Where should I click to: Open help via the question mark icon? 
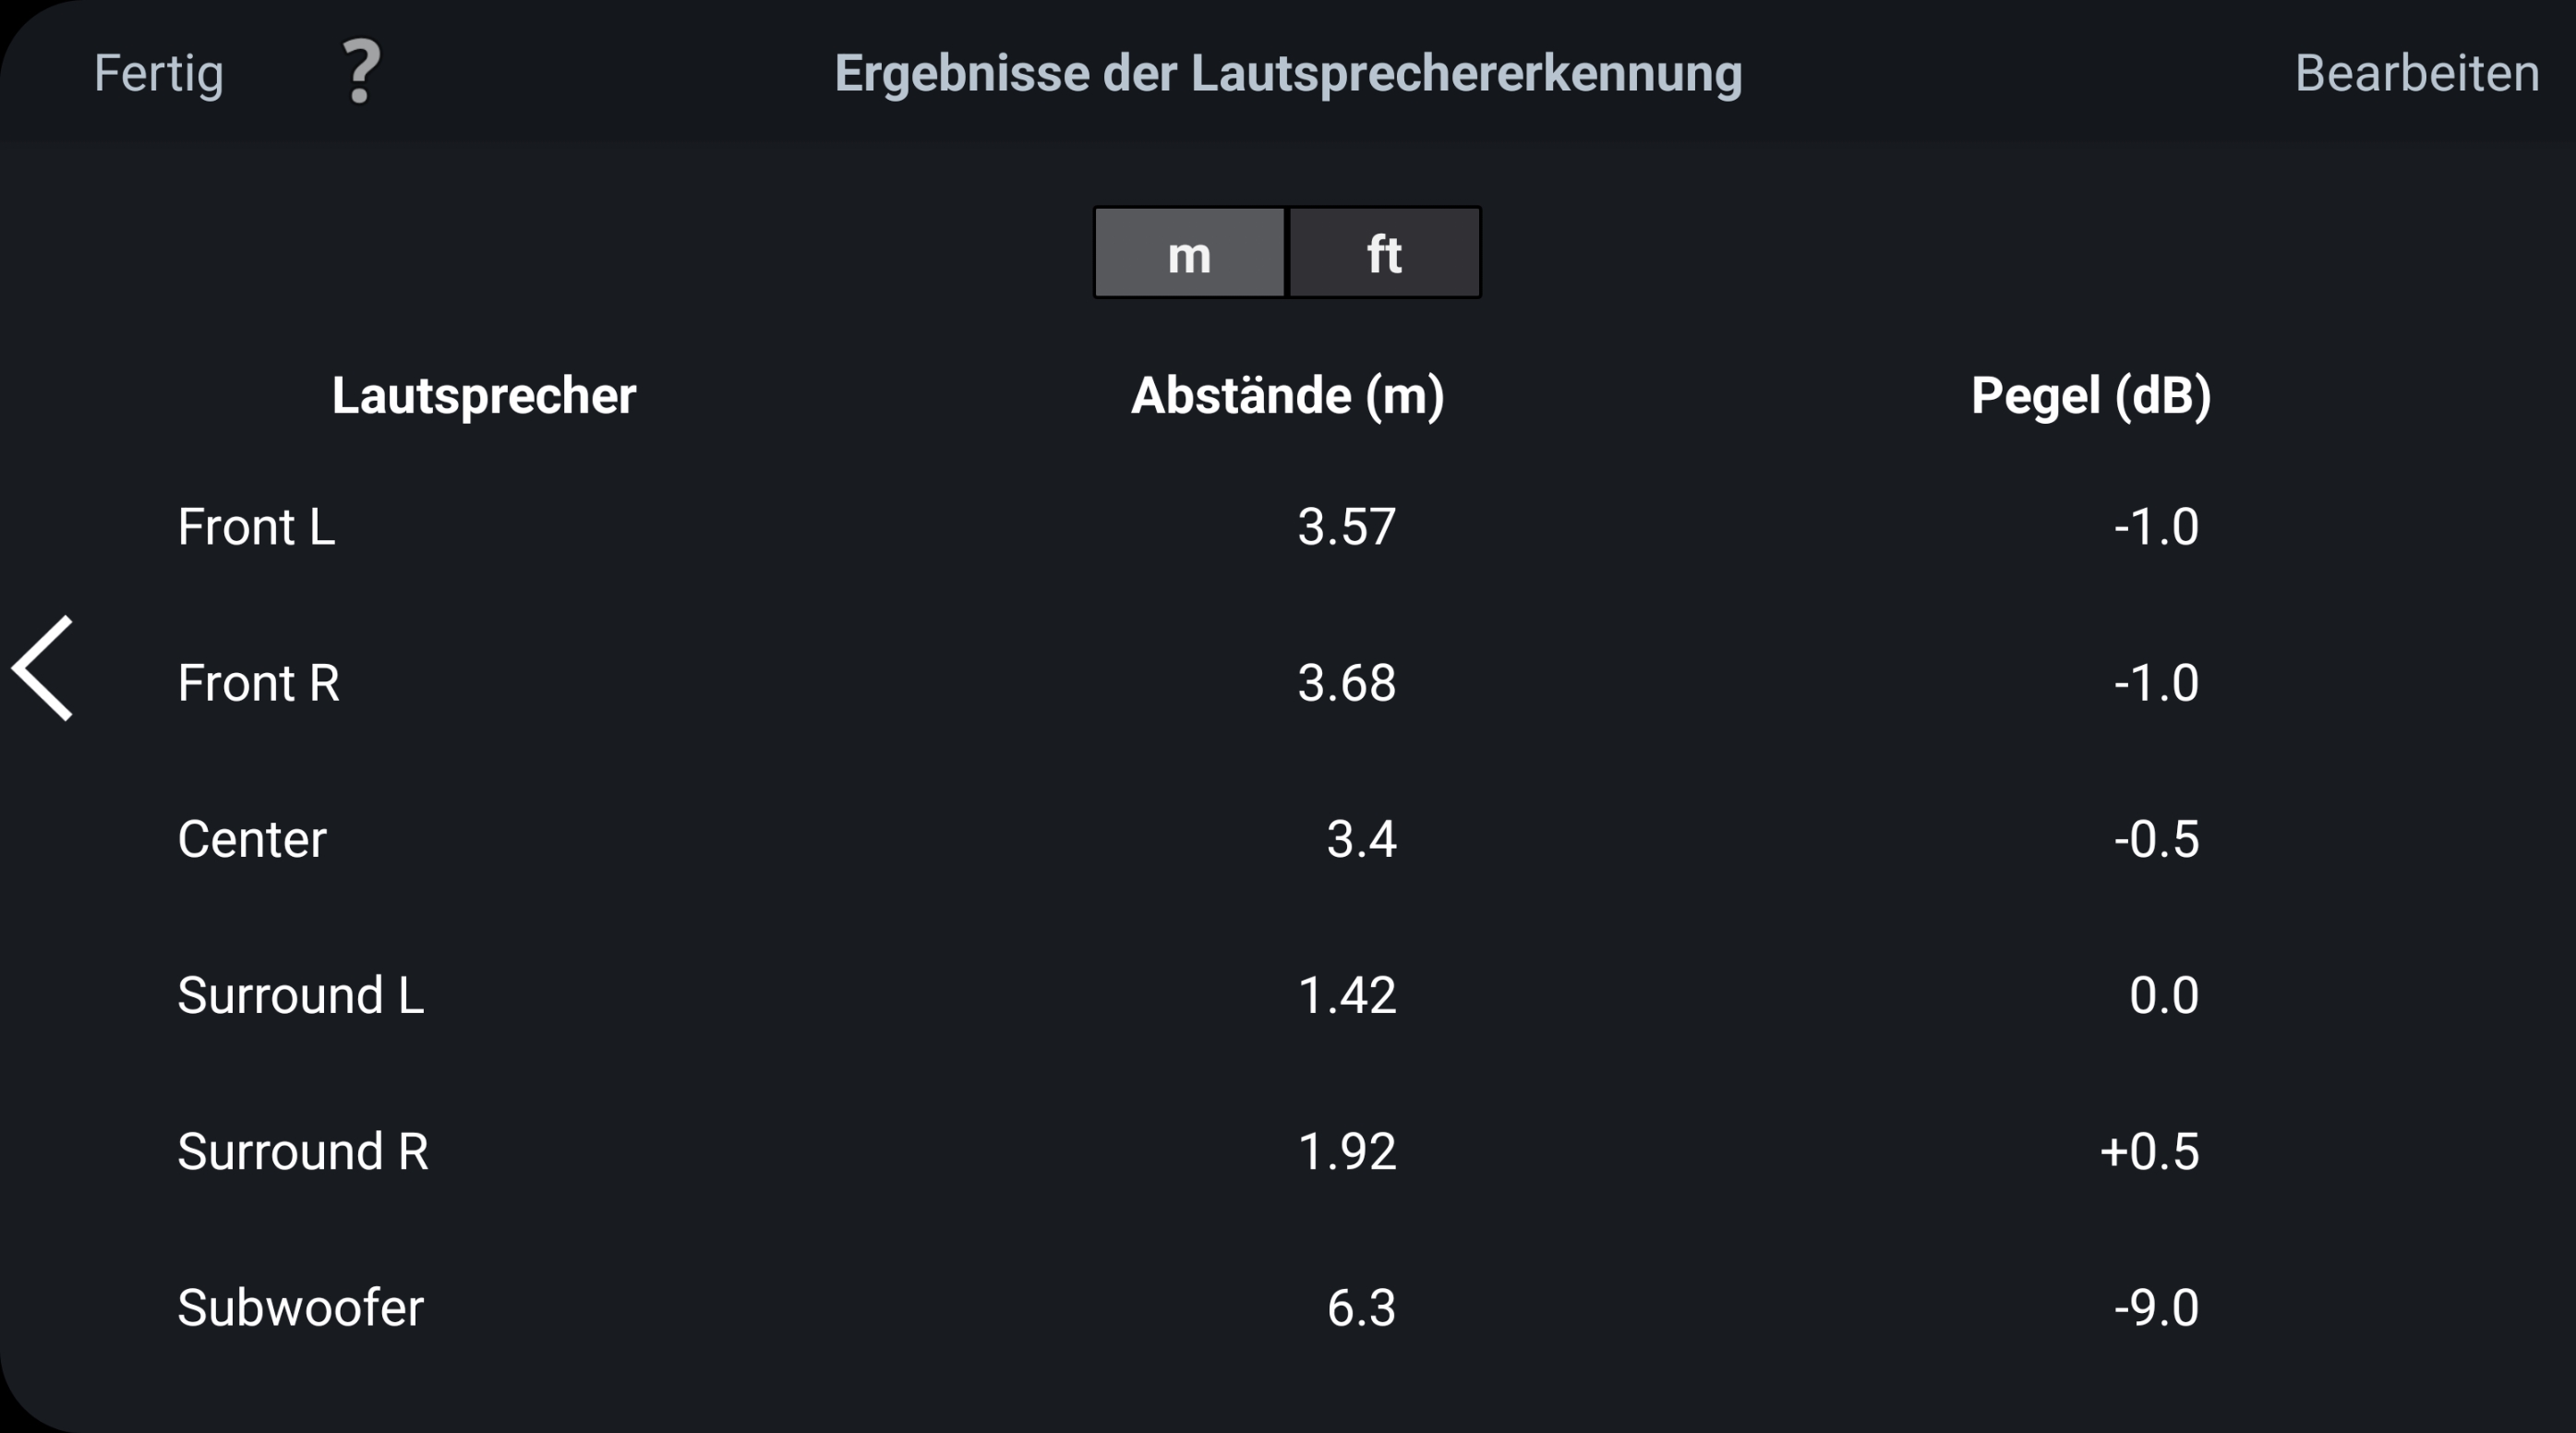click(x=361, y=72)
